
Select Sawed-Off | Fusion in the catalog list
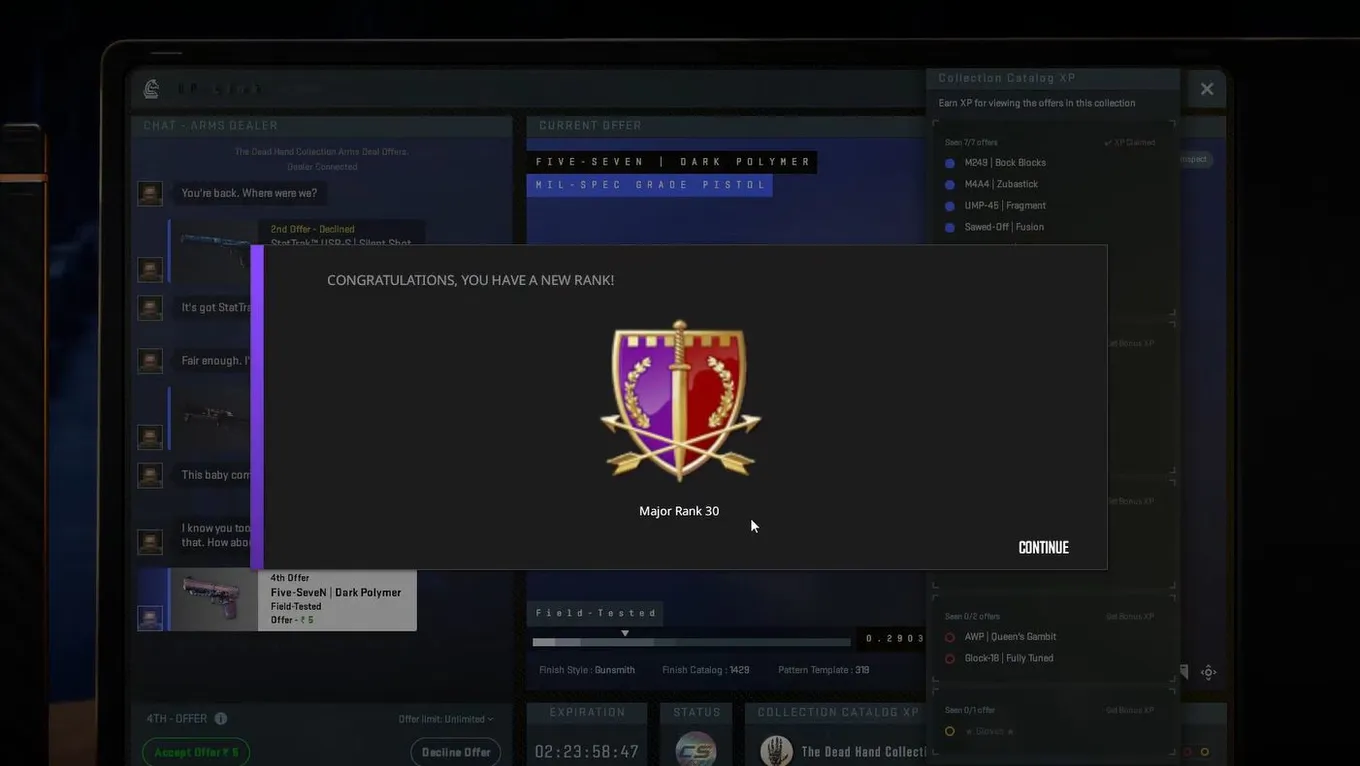[x=1004, y=227]
